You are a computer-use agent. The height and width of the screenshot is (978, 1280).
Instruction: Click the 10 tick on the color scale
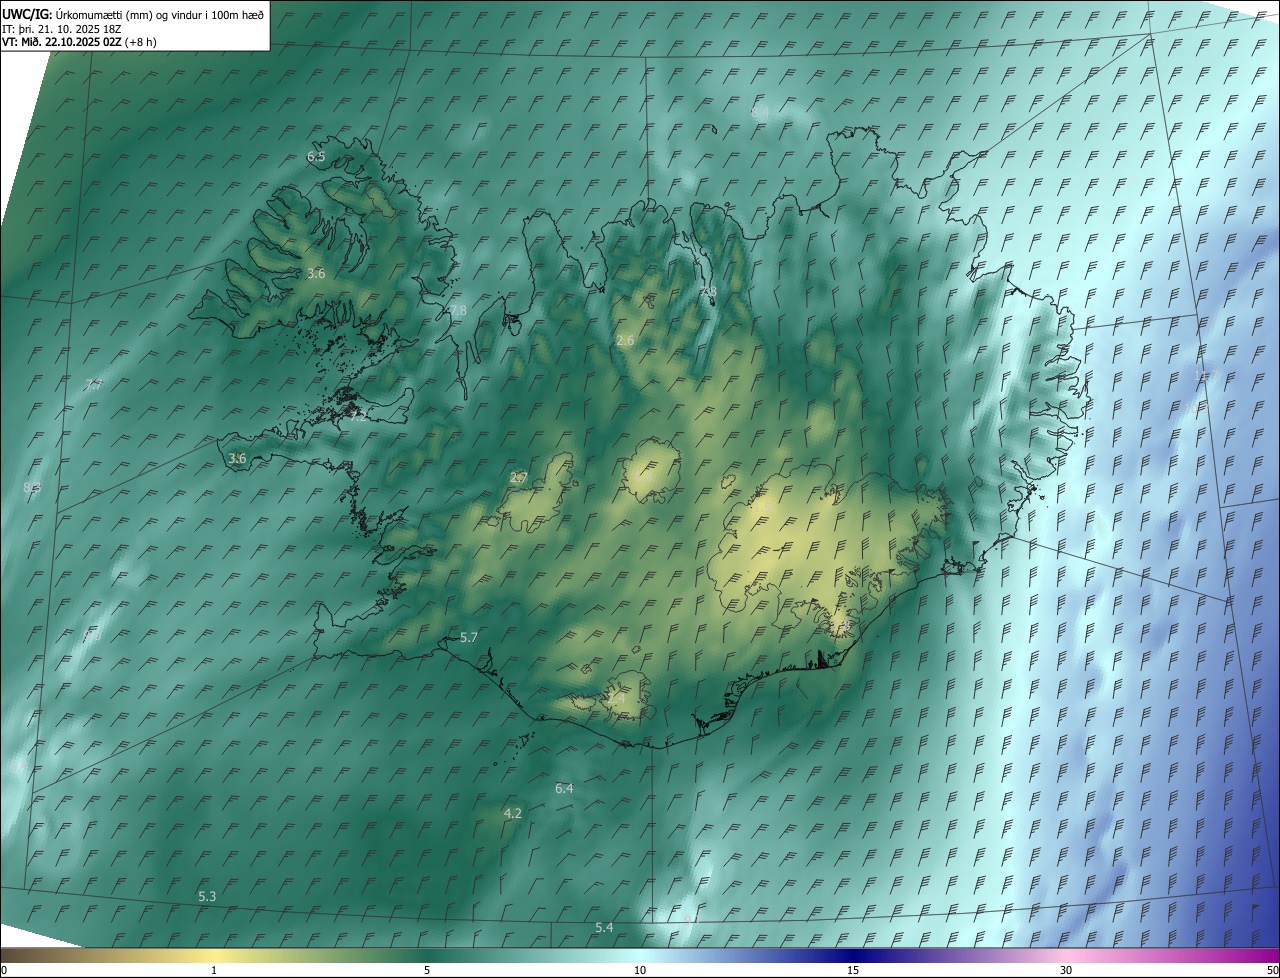tap(640, 971)
